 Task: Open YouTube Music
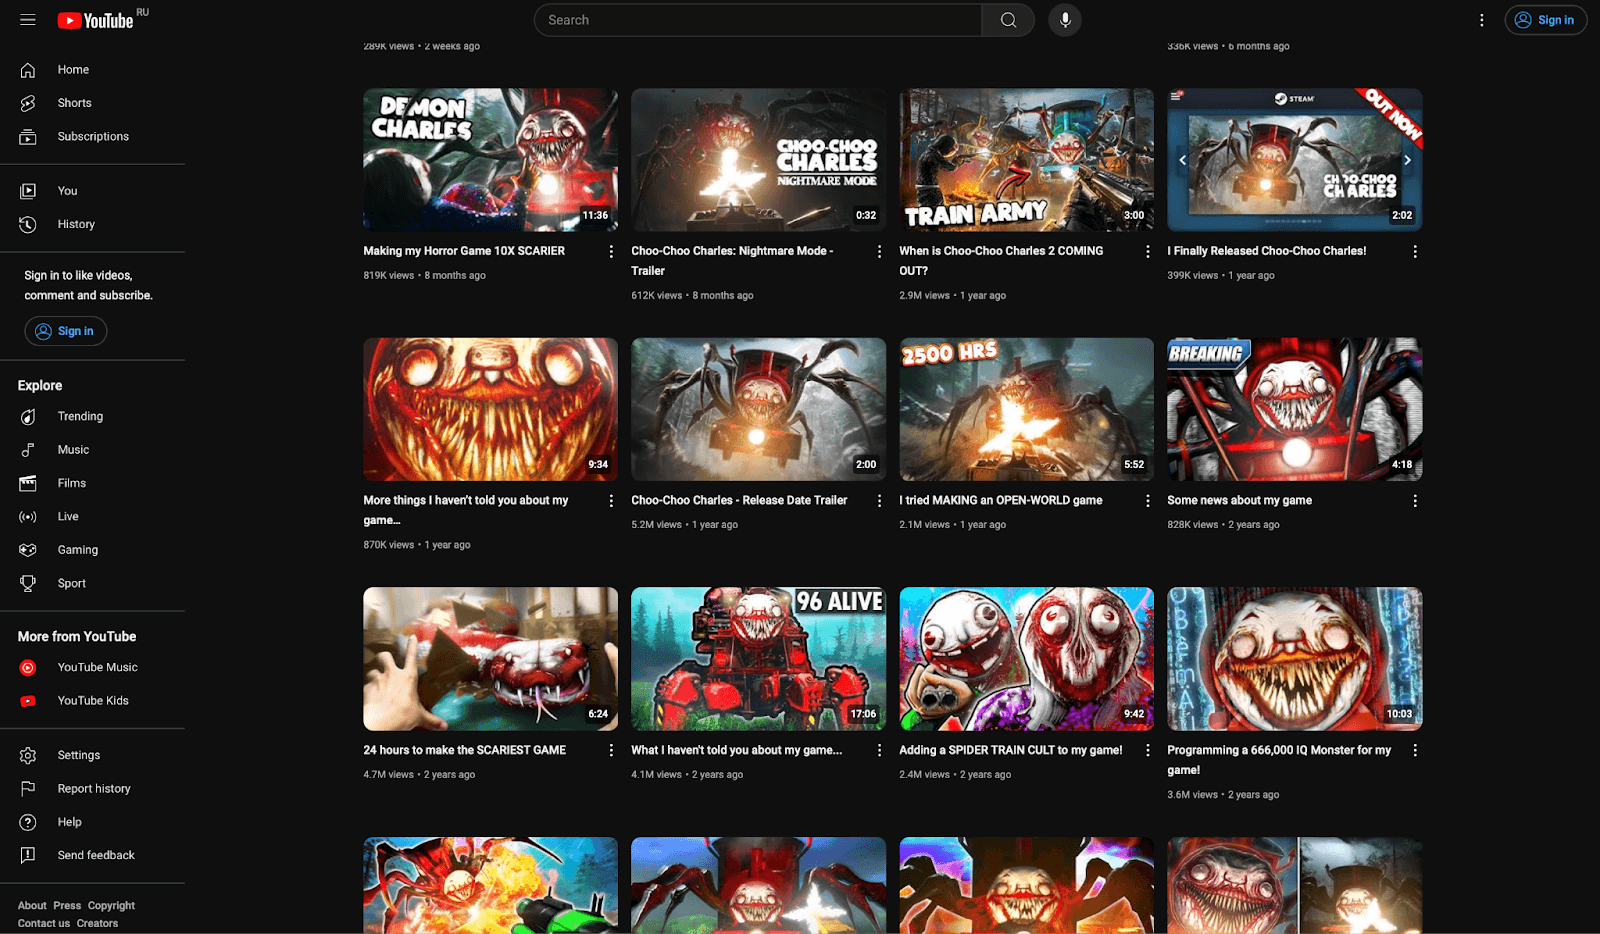pos(97,667)
